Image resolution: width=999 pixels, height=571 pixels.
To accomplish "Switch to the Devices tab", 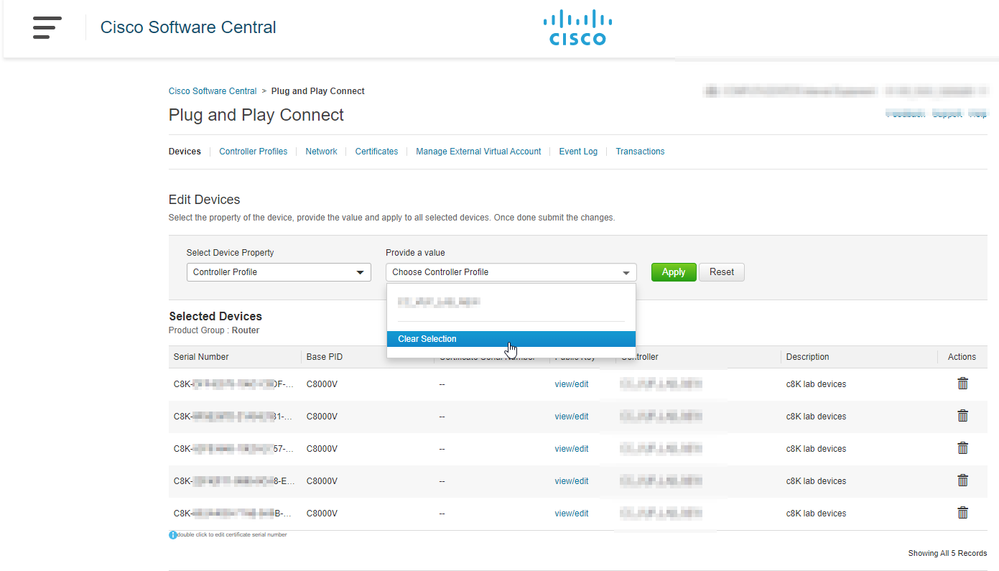I will pyautogui.click(x=185, y=152).
